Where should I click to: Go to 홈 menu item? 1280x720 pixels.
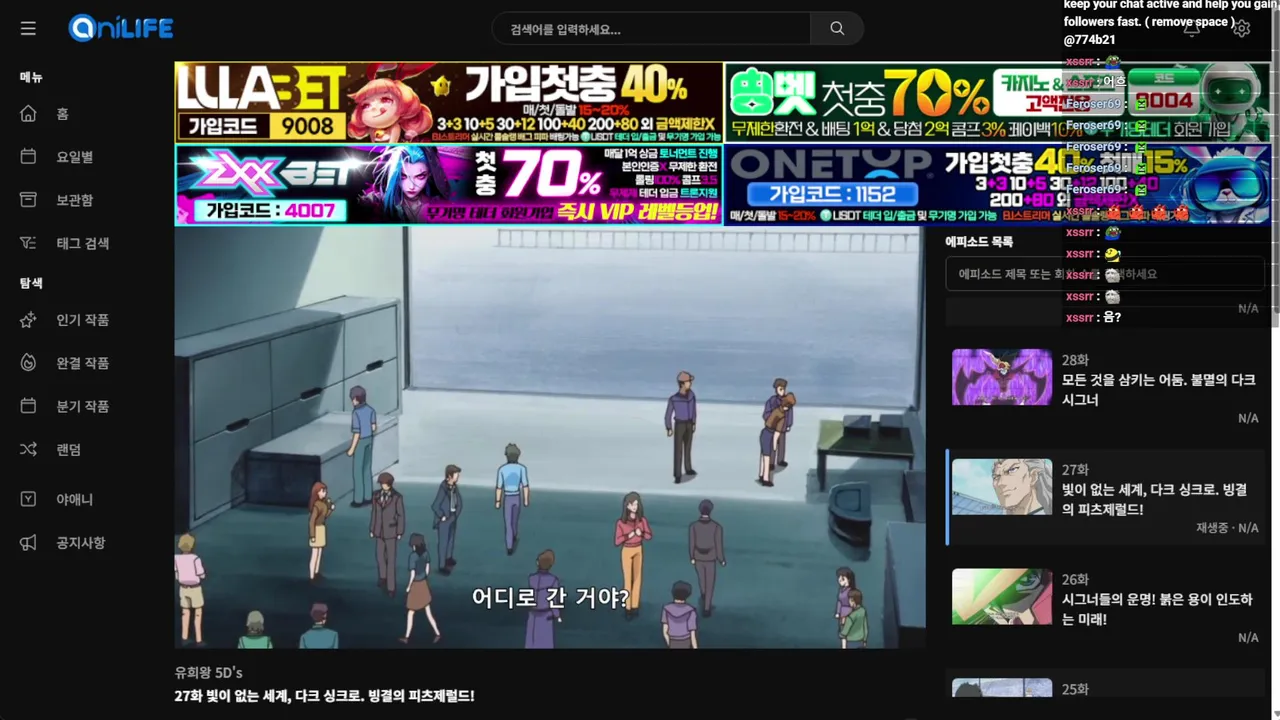click(62, 114)
